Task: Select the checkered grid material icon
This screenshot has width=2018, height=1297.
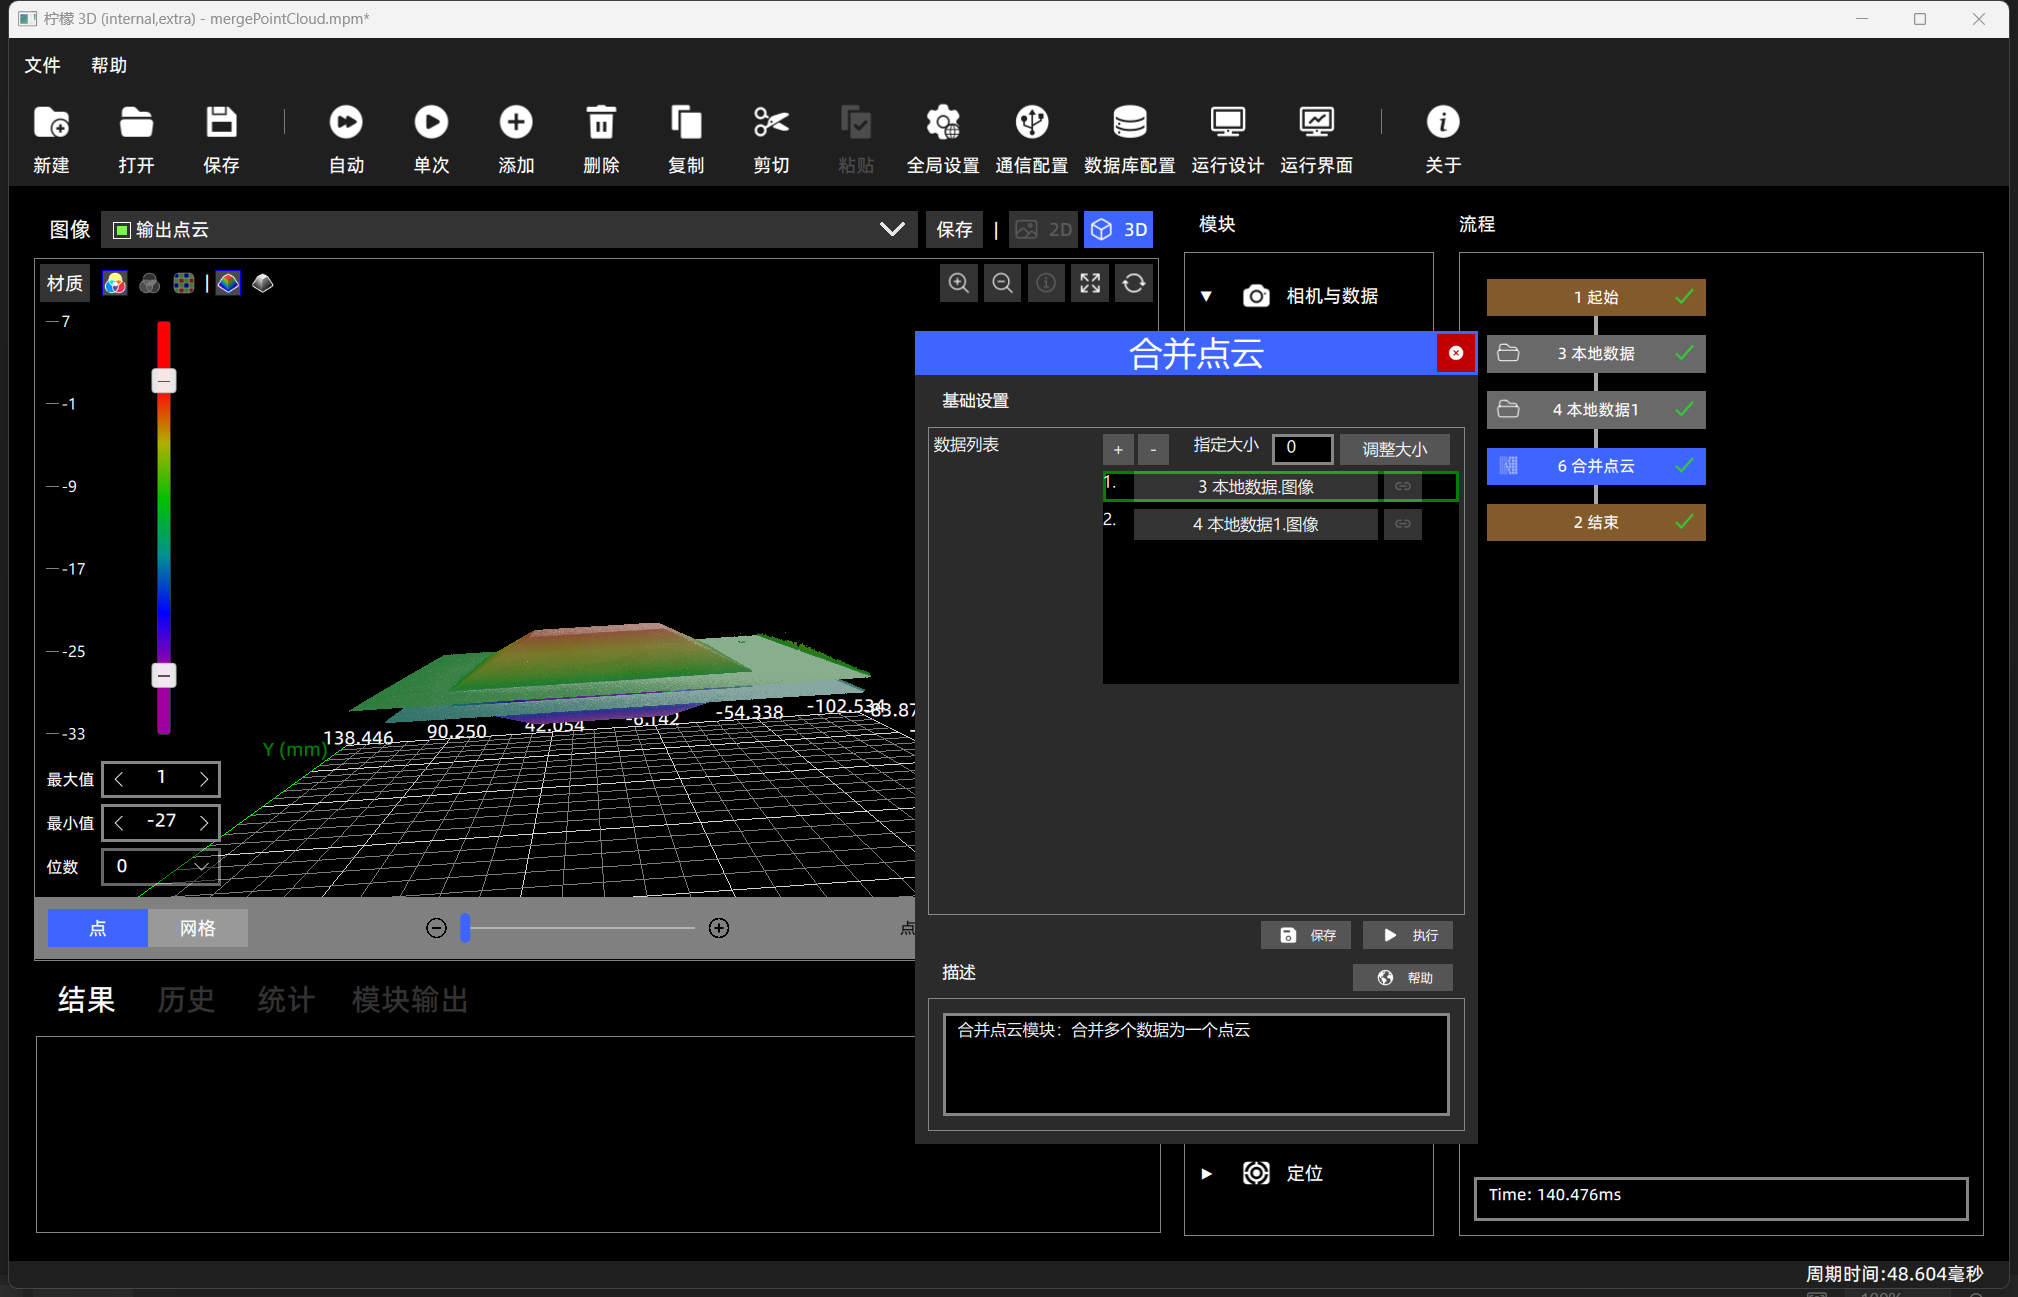Action: pyautogui.click(x=183, y=283)
